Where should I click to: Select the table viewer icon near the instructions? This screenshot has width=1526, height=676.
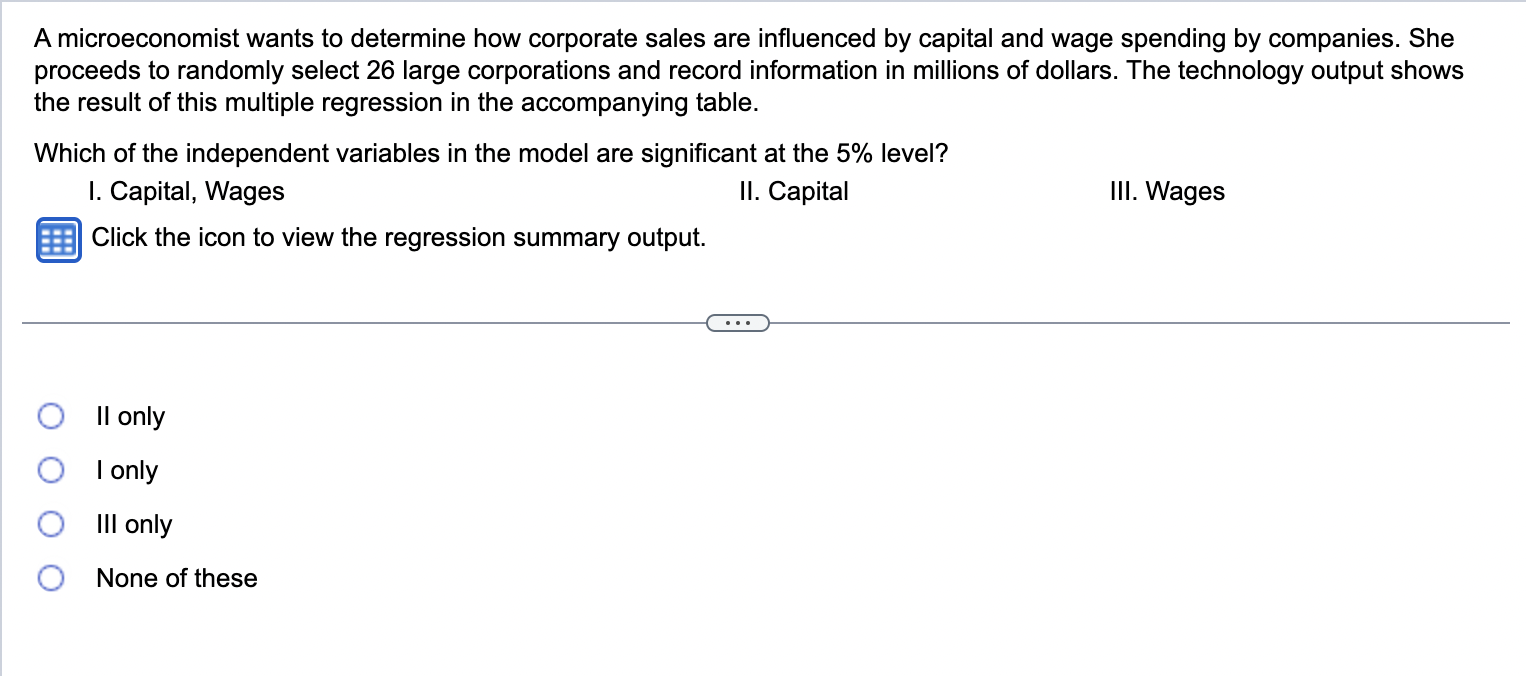pyautogui.click(x=57, y=239)
